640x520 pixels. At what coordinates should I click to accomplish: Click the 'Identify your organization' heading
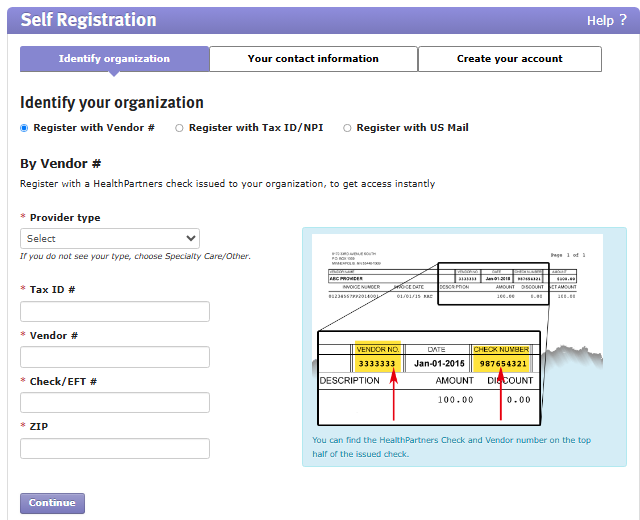click(112, 102)
